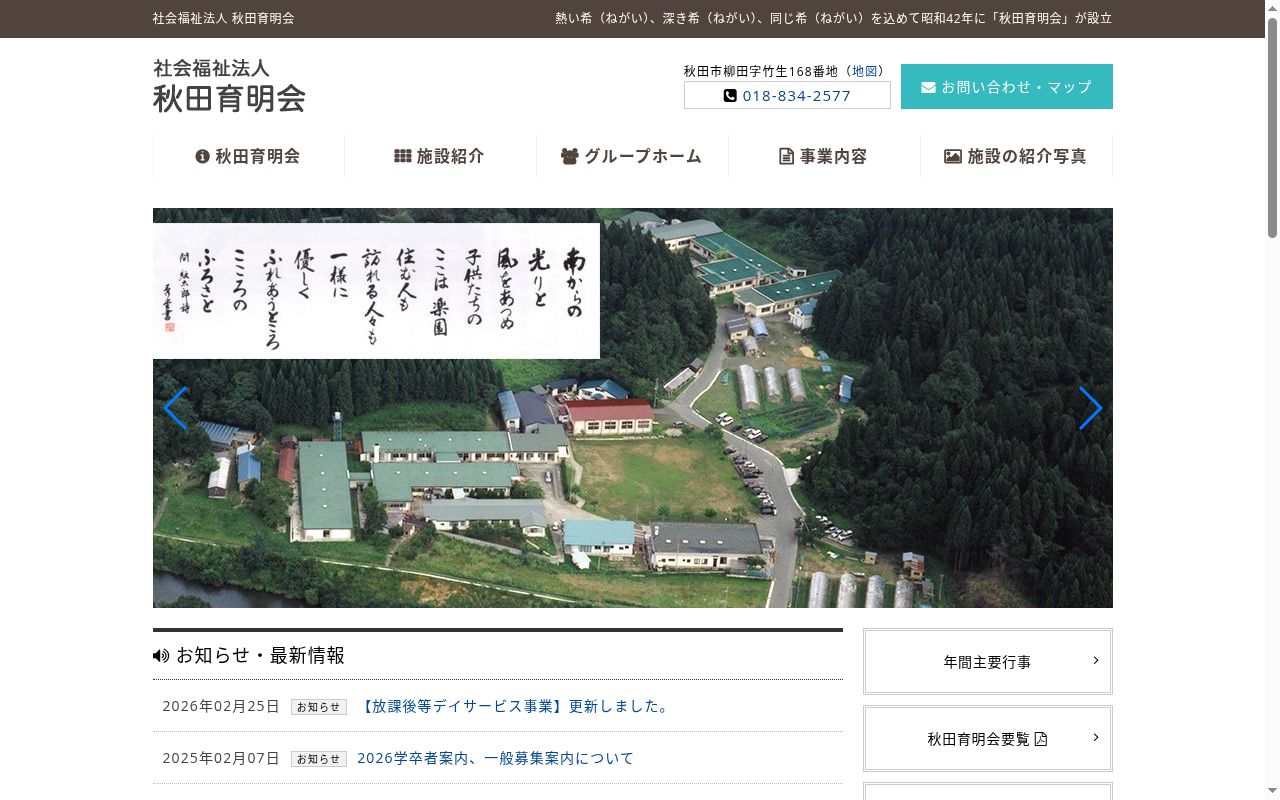Image resolution: width=1280 pixels, height=800 pixels.
Task: Click the お問い合わせ・マップ button
Action: pos(1007,87)
